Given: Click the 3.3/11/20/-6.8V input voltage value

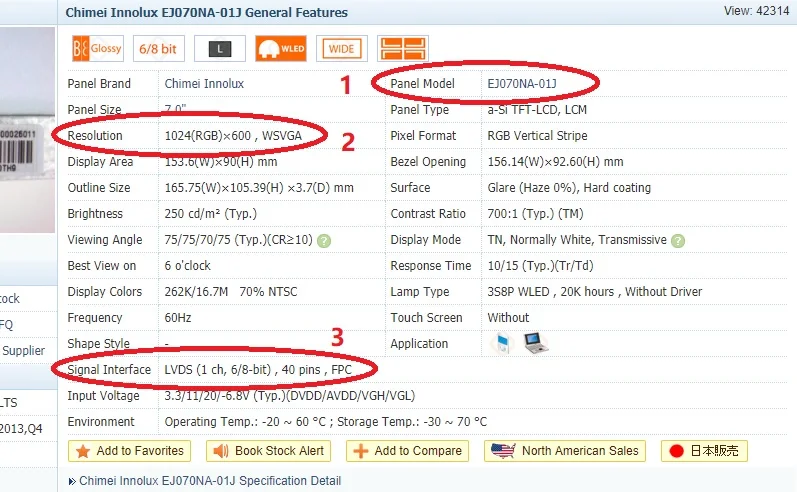Looking at the screenshot, I should (x=290, y=396).
